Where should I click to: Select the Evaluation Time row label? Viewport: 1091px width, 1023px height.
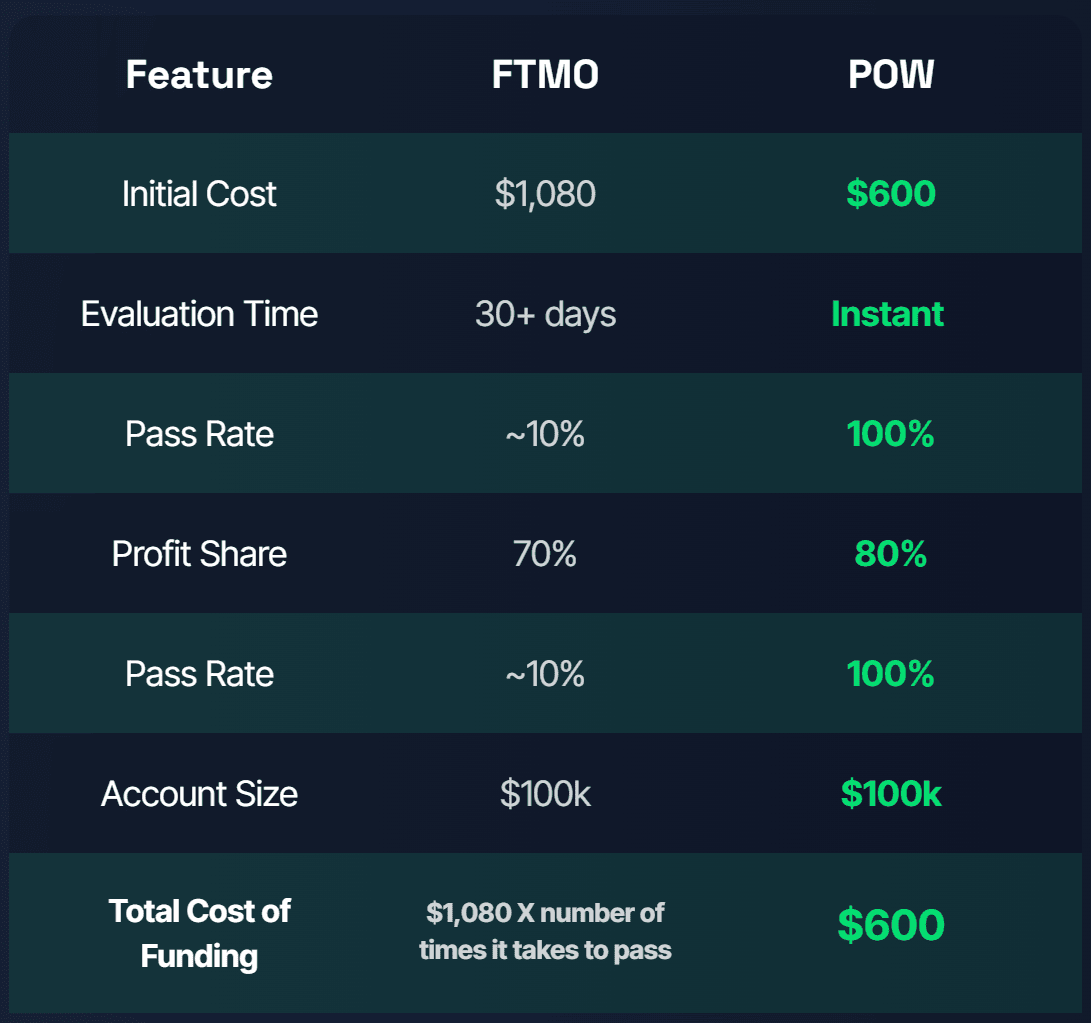tap(199, 314)
